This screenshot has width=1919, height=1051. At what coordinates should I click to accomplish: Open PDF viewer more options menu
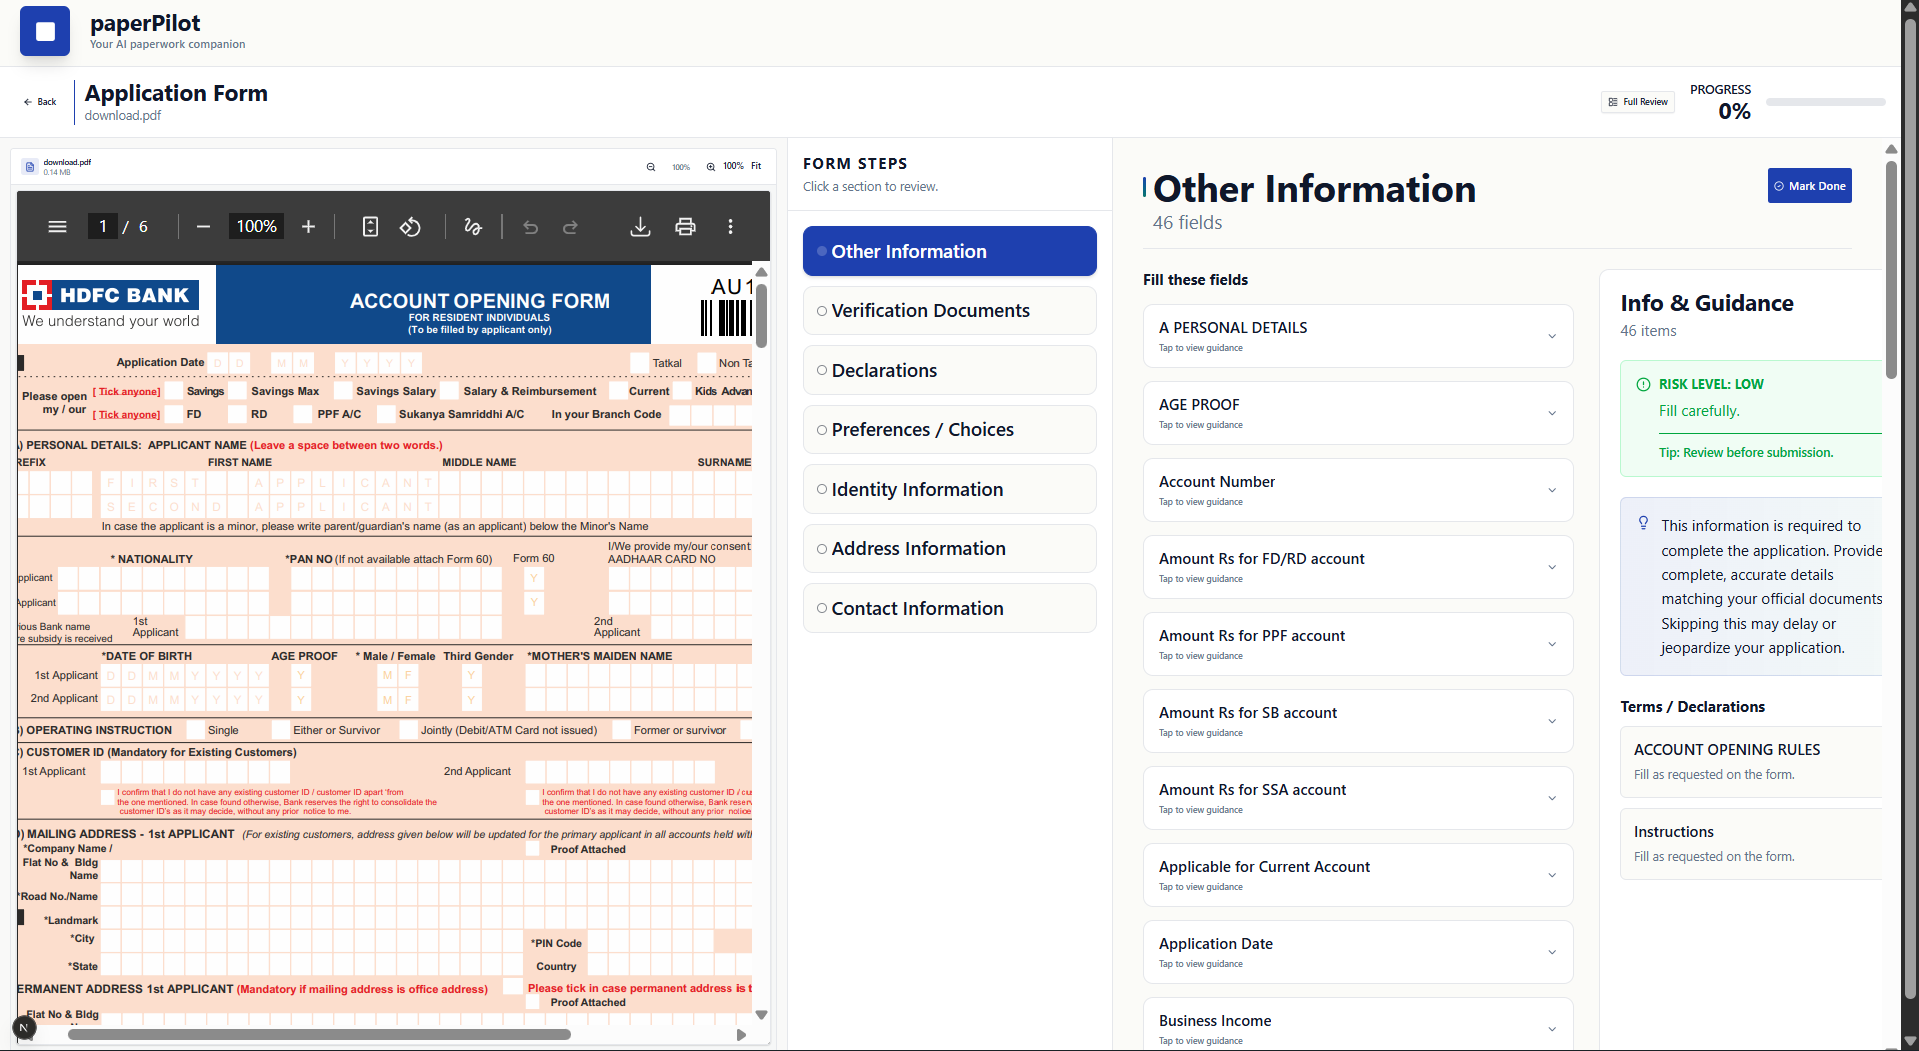click(x=731, y=227)
